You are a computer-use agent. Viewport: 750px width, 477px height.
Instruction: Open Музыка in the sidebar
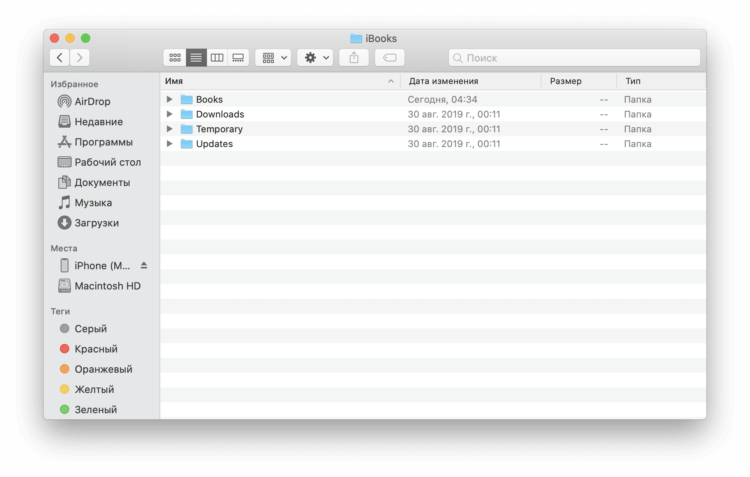[x=85, y=202]
